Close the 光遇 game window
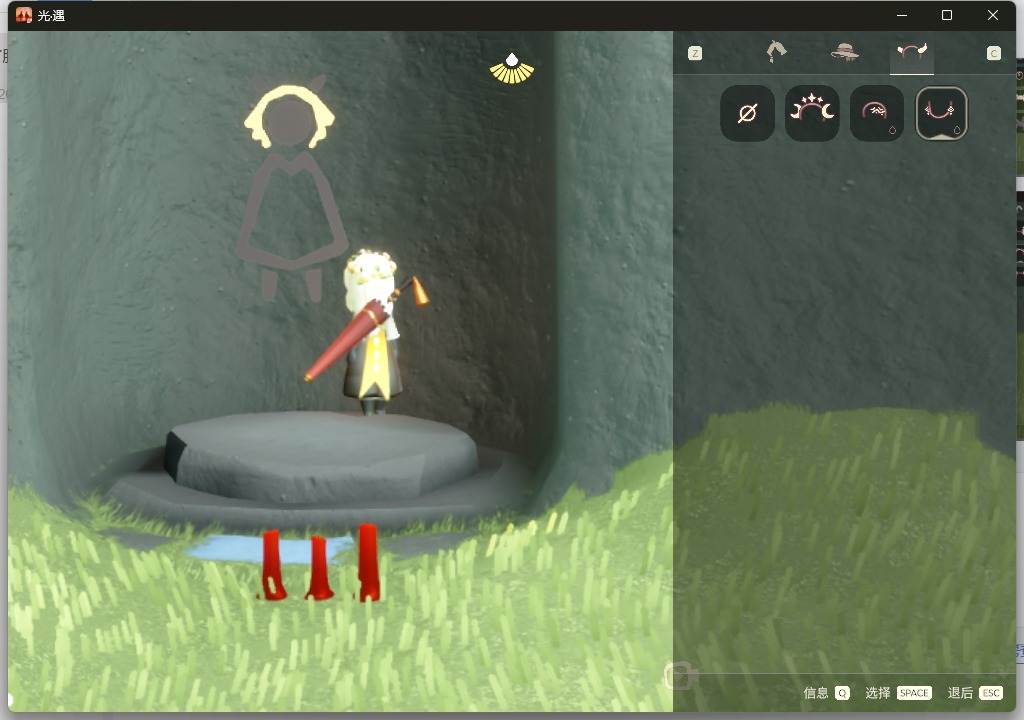The width and height of the screenshot is (1024, 720). click(x=993, y=15)
